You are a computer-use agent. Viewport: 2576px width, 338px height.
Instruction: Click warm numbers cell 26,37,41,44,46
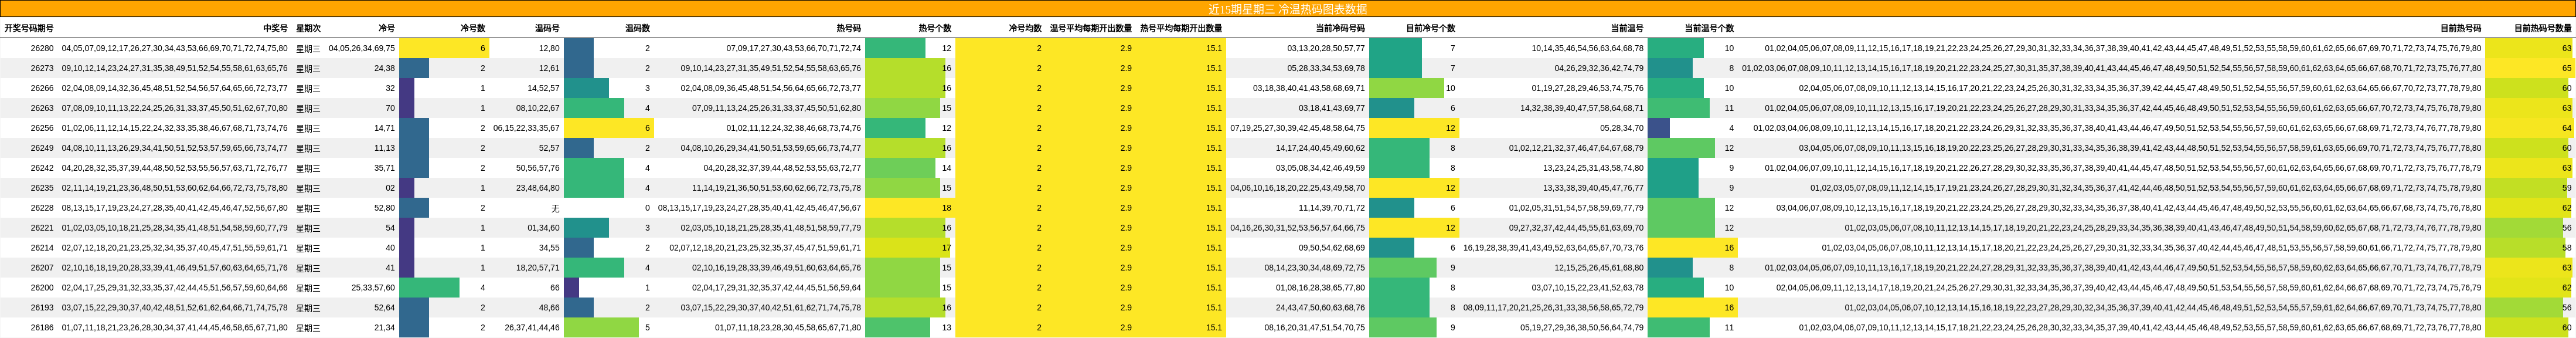[532, 327]
